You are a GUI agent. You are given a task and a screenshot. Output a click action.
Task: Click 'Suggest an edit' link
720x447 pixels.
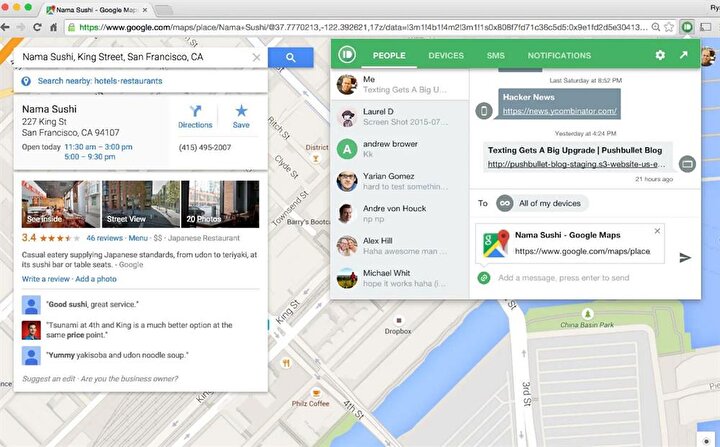49,379
